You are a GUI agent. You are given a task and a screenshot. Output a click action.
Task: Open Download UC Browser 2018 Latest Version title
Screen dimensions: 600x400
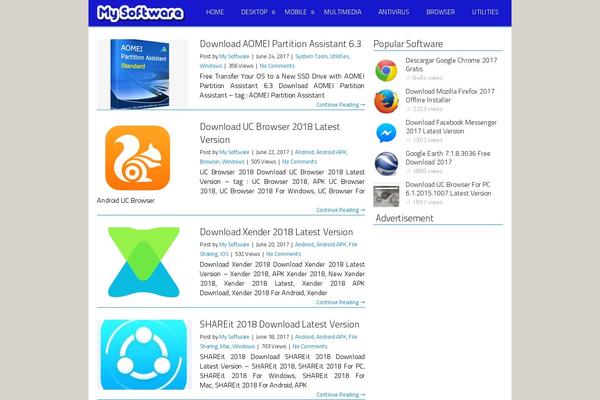(x=269, y=133)
